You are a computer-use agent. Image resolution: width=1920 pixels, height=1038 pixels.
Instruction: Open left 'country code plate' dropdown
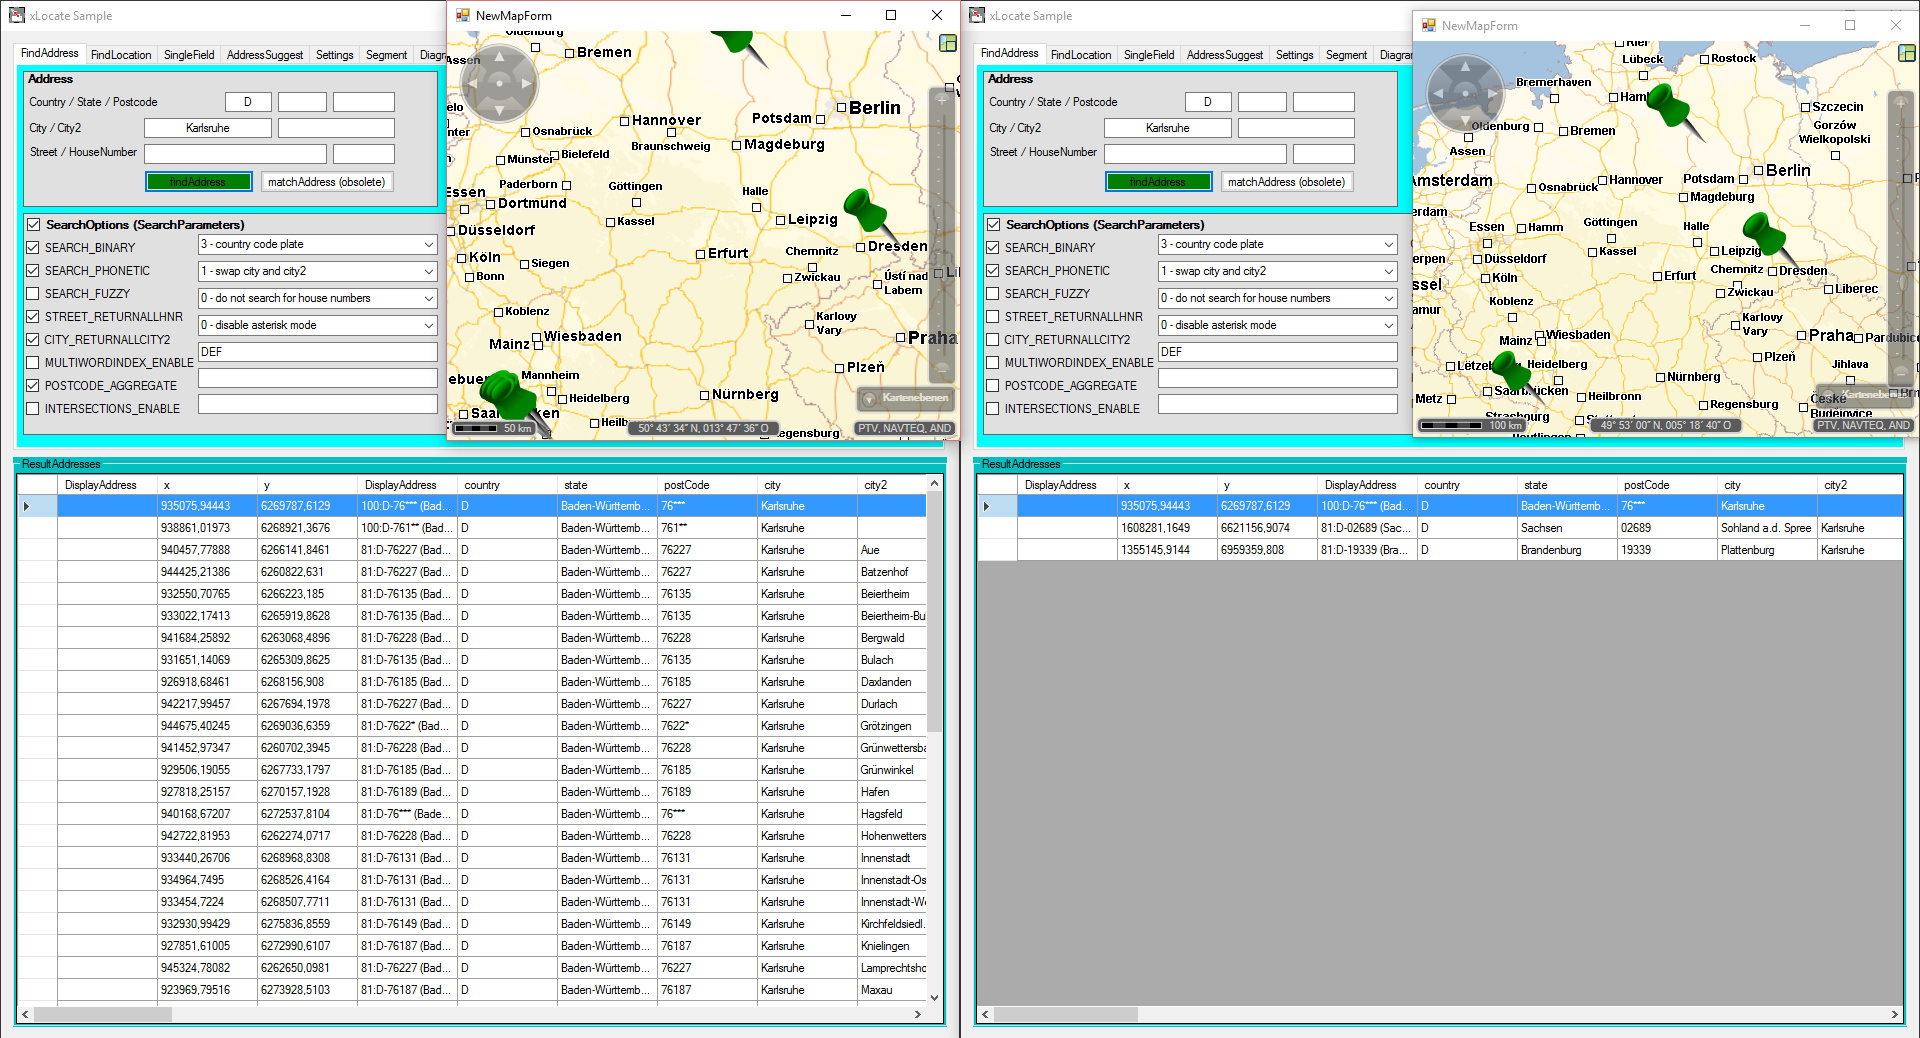pos(428,245)
